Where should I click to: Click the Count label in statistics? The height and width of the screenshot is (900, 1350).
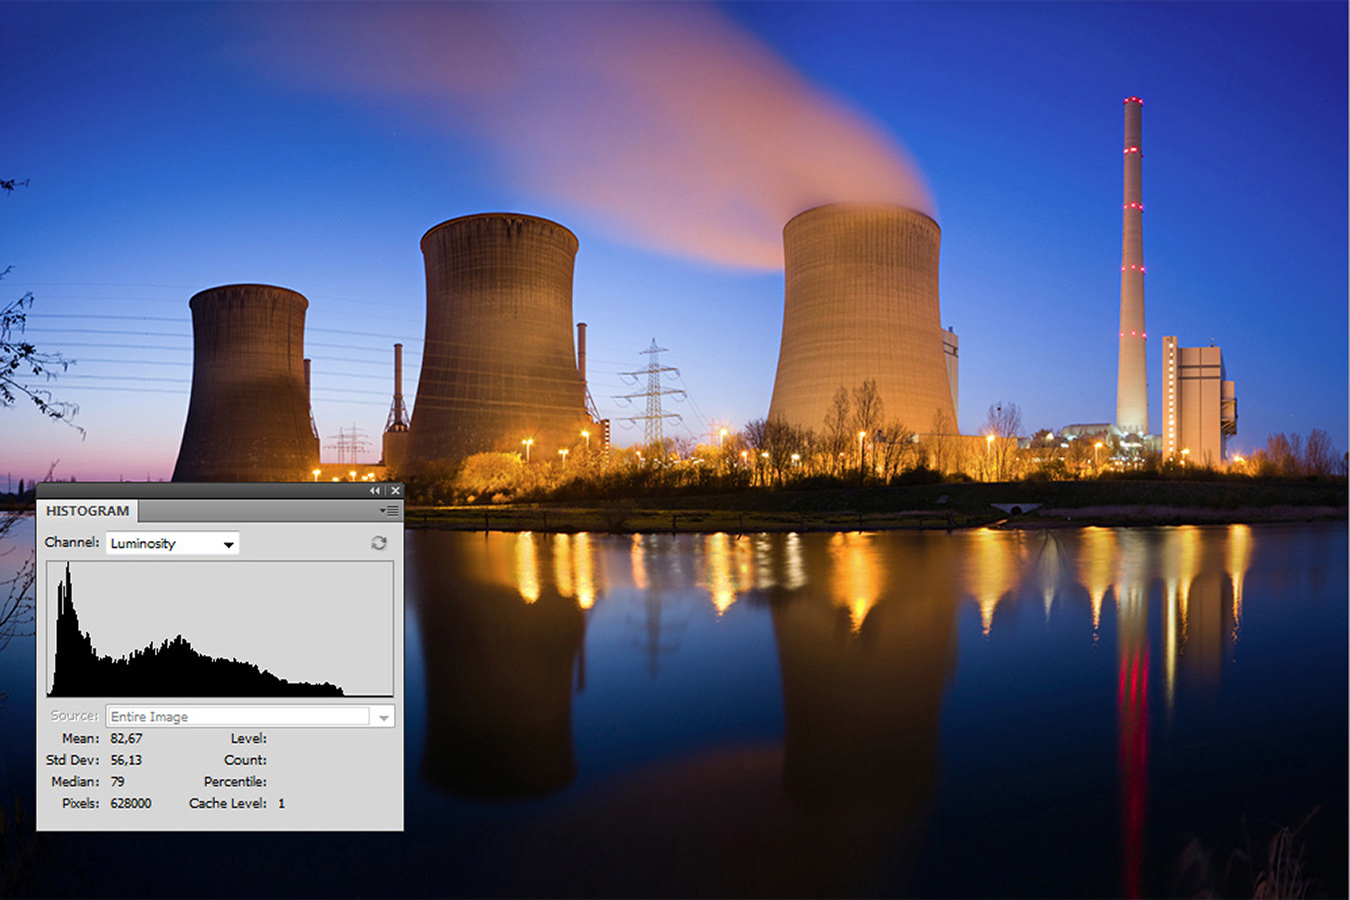pos(245,760)
